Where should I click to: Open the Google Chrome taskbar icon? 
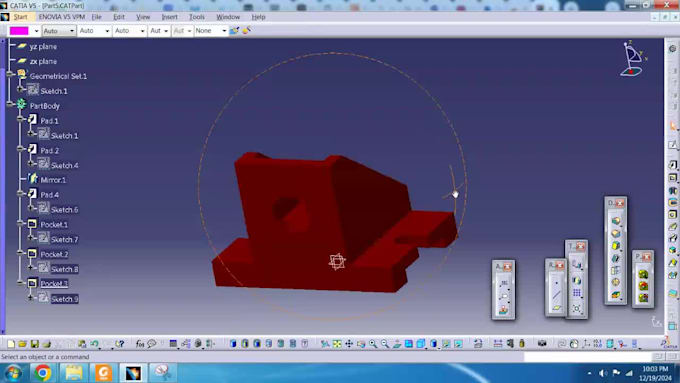point(42,373)
